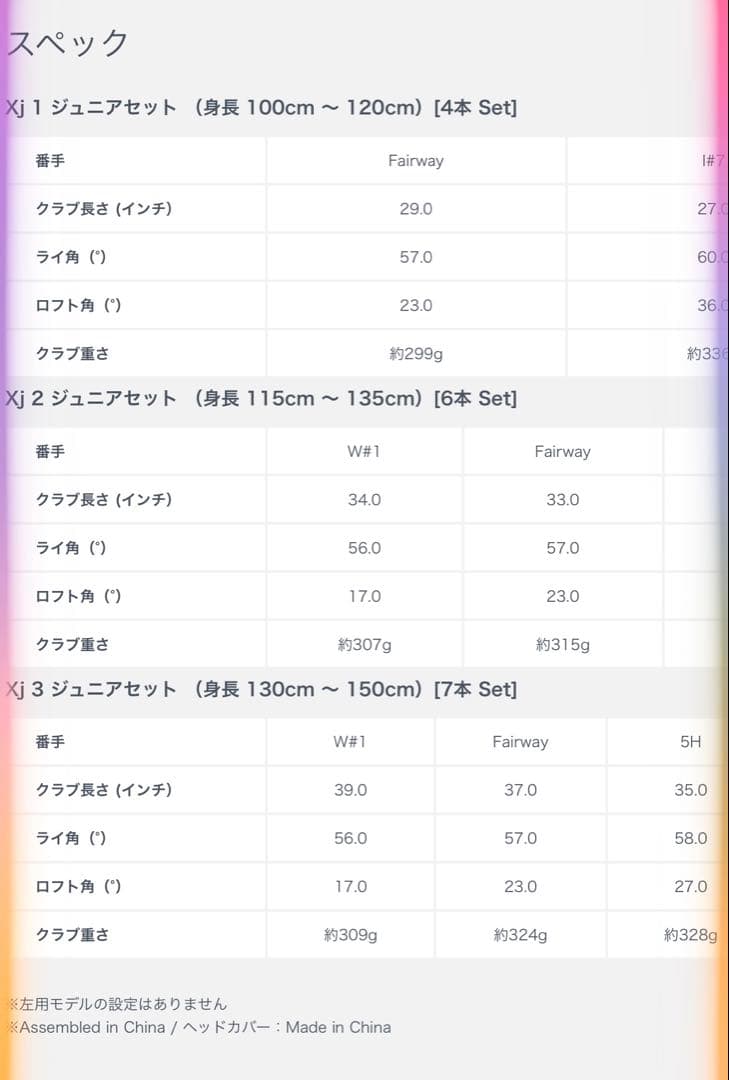729x1080 pixels.
Task: Click the 左用モデルの設定はありません note
Action: 118,1004
